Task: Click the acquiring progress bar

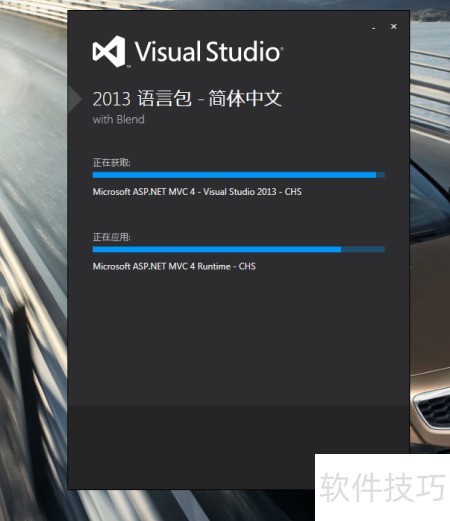Action: 239,175
